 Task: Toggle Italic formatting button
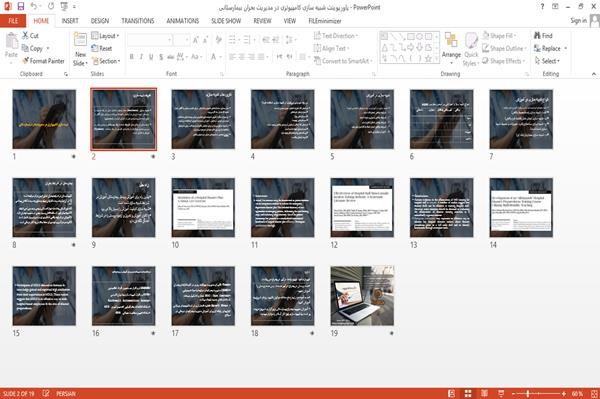coord(141,57)
